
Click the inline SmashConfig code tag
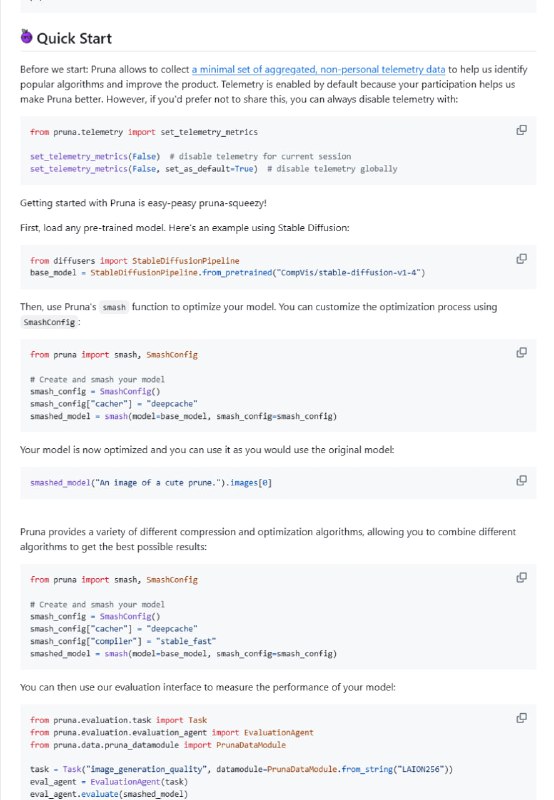click(x=49, y=322)
